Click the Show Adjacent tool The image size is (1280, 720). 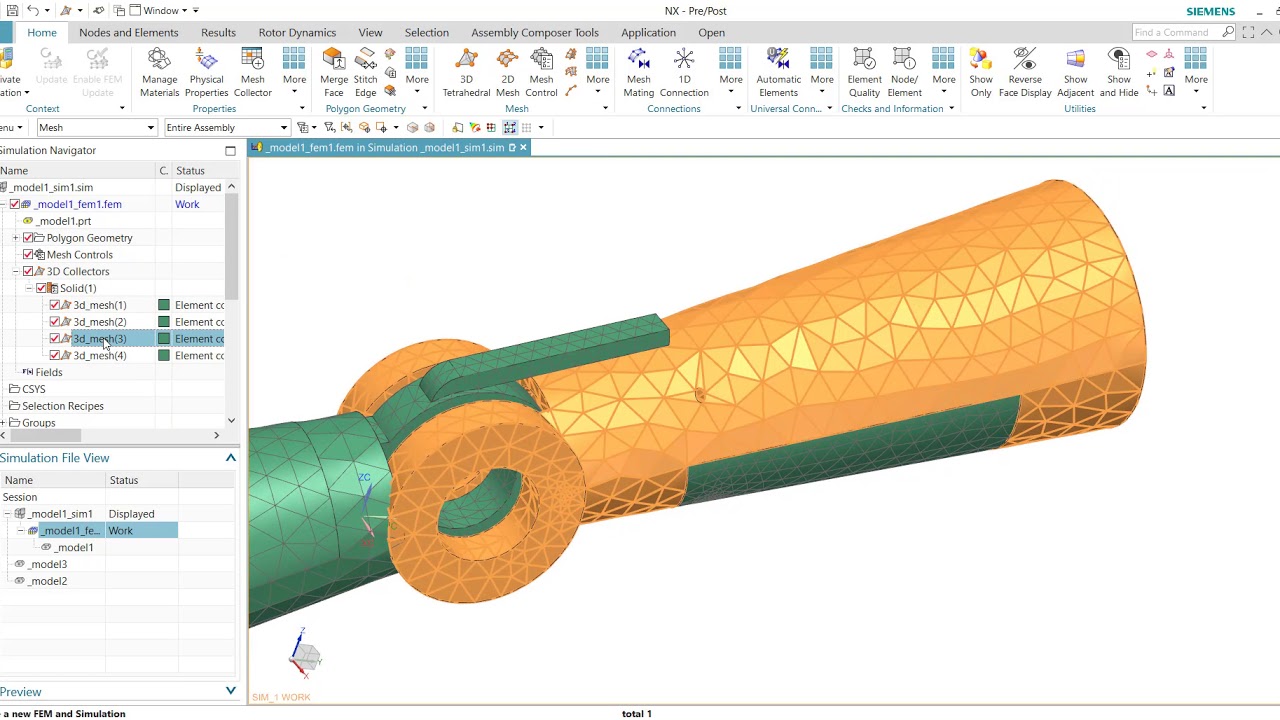tap(1075, 72)
